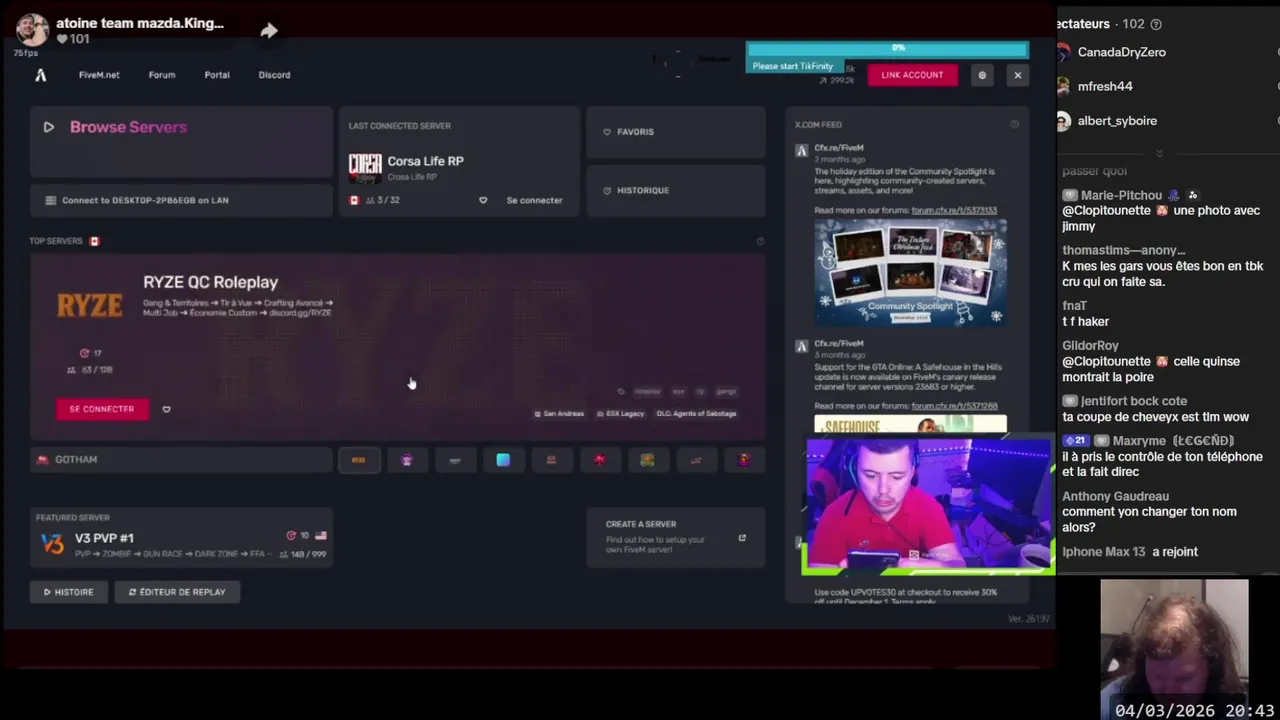The width and height of the screenshot is (1280, 720).
Task: Open the Safehouse post's forum.cfx.re link
Action: (954, 407)
